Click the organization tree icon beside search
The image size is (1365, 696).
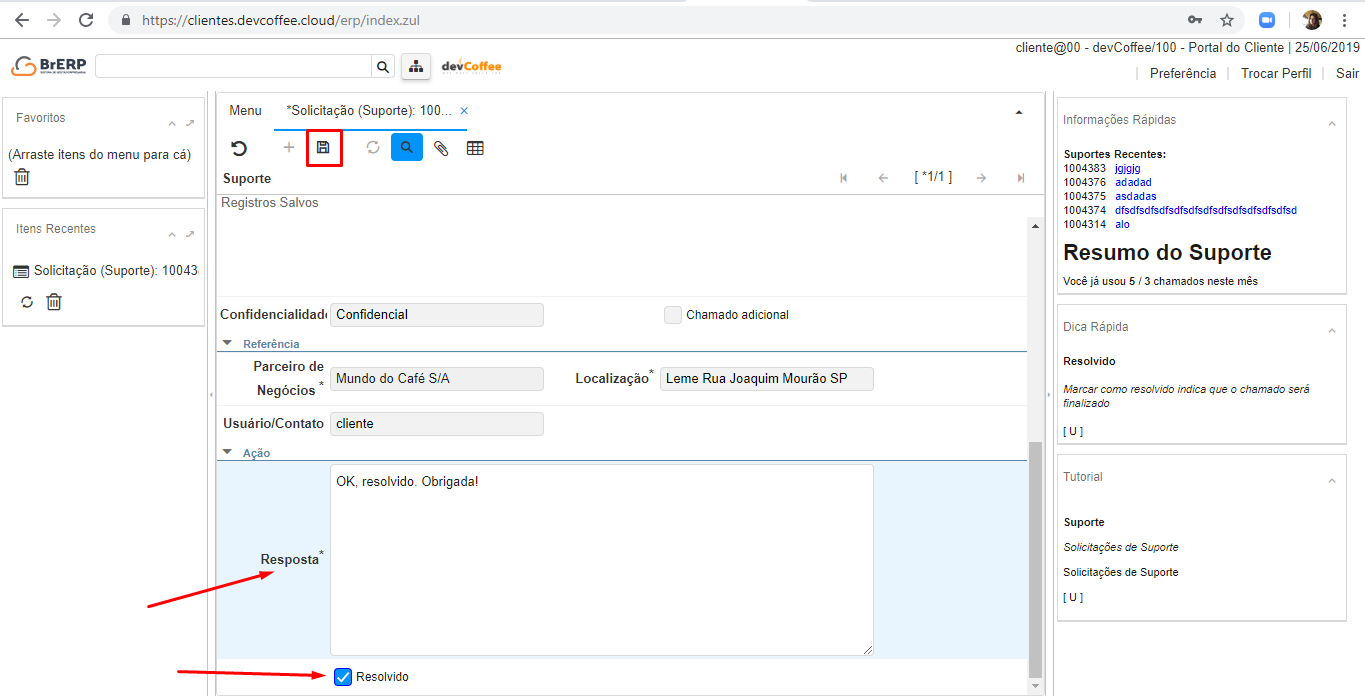pyautogui.click(x=415, y=66)
